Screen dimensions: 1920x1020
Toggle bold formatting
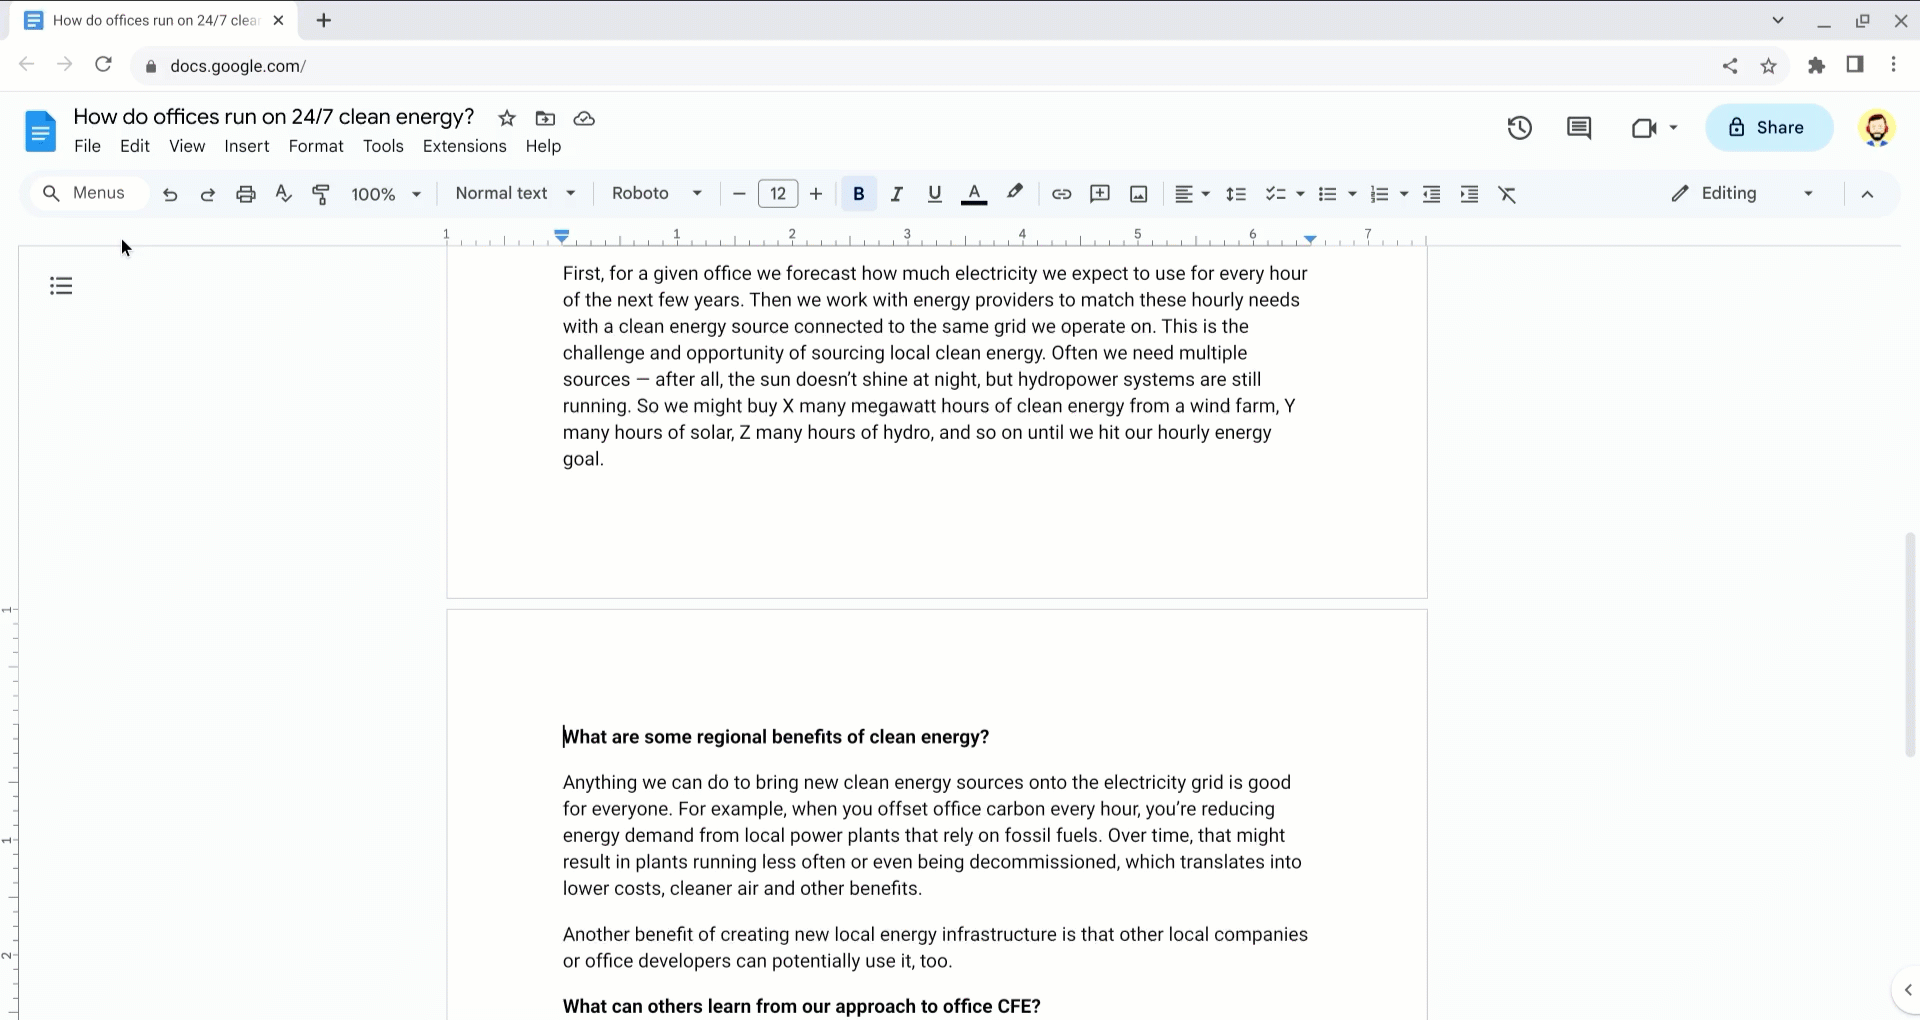858,194
